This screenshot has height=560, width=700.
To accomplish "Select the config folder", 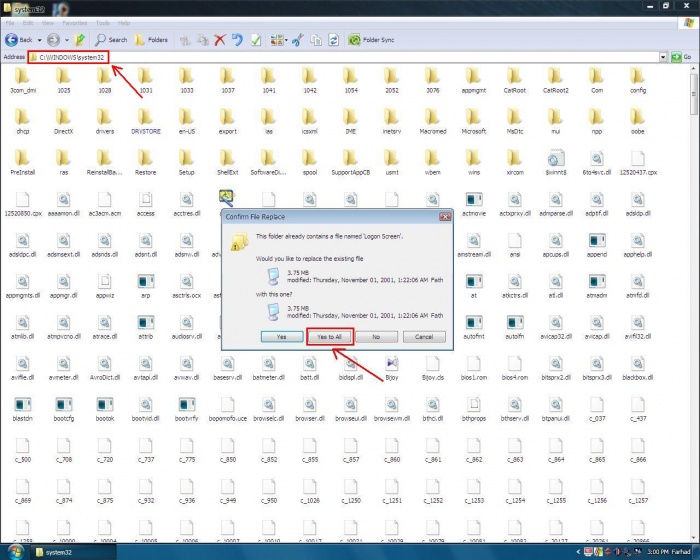I will [638, 80].
